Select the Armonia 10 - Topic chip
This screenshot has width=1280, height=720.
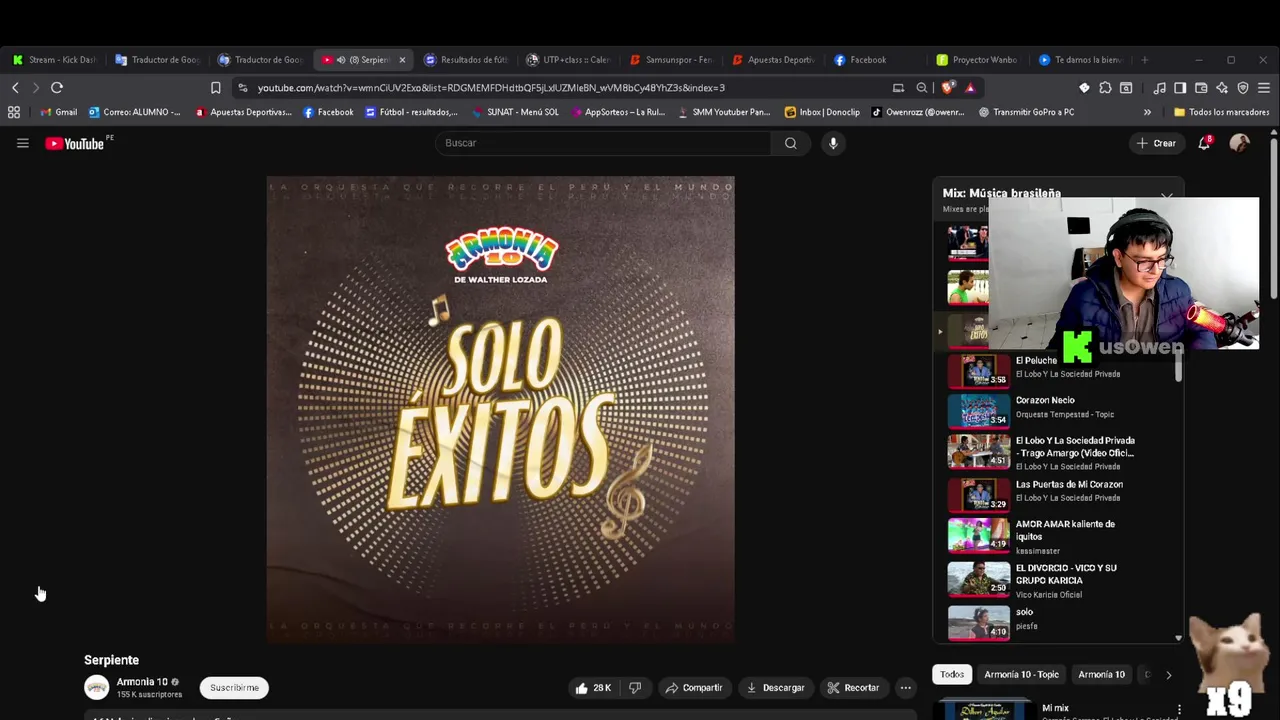[x=1021, y=675]
